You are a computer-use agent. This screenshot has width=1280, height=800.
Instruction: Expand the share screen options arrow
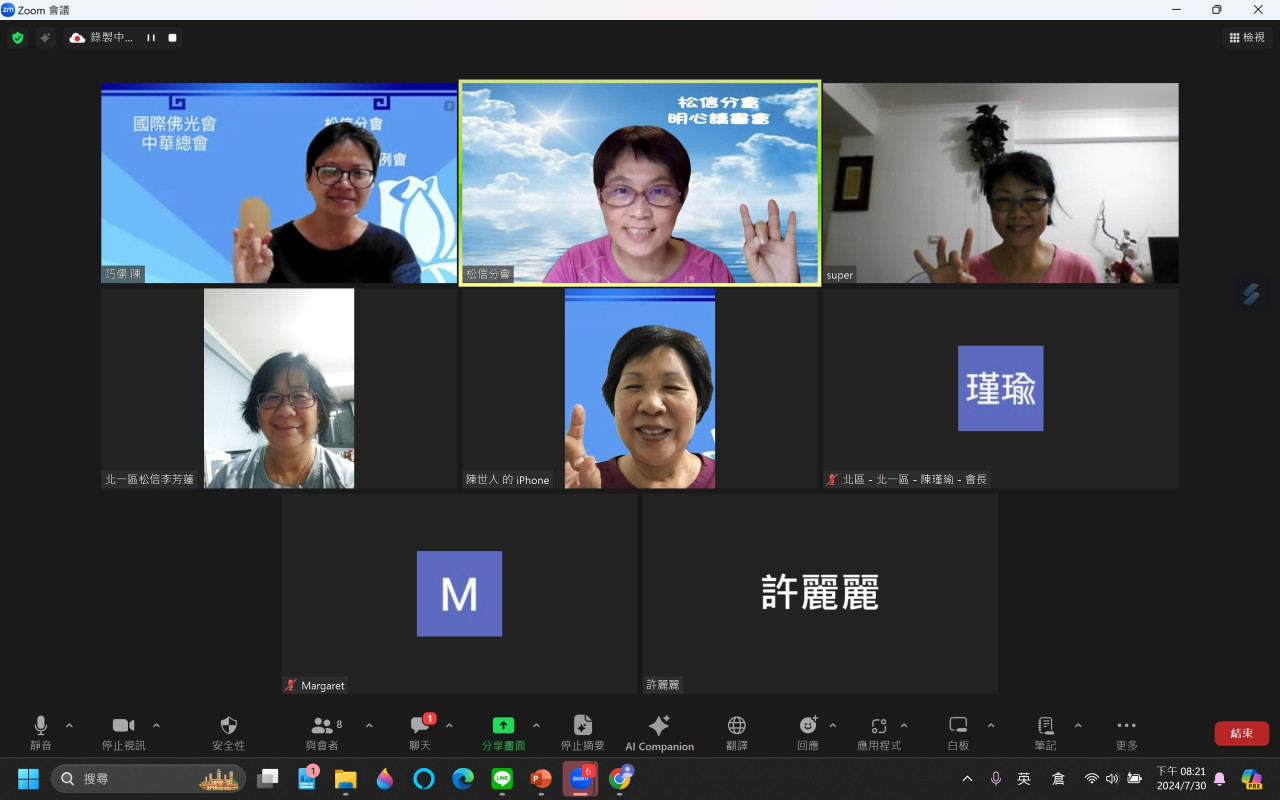[x=536, y=725]
